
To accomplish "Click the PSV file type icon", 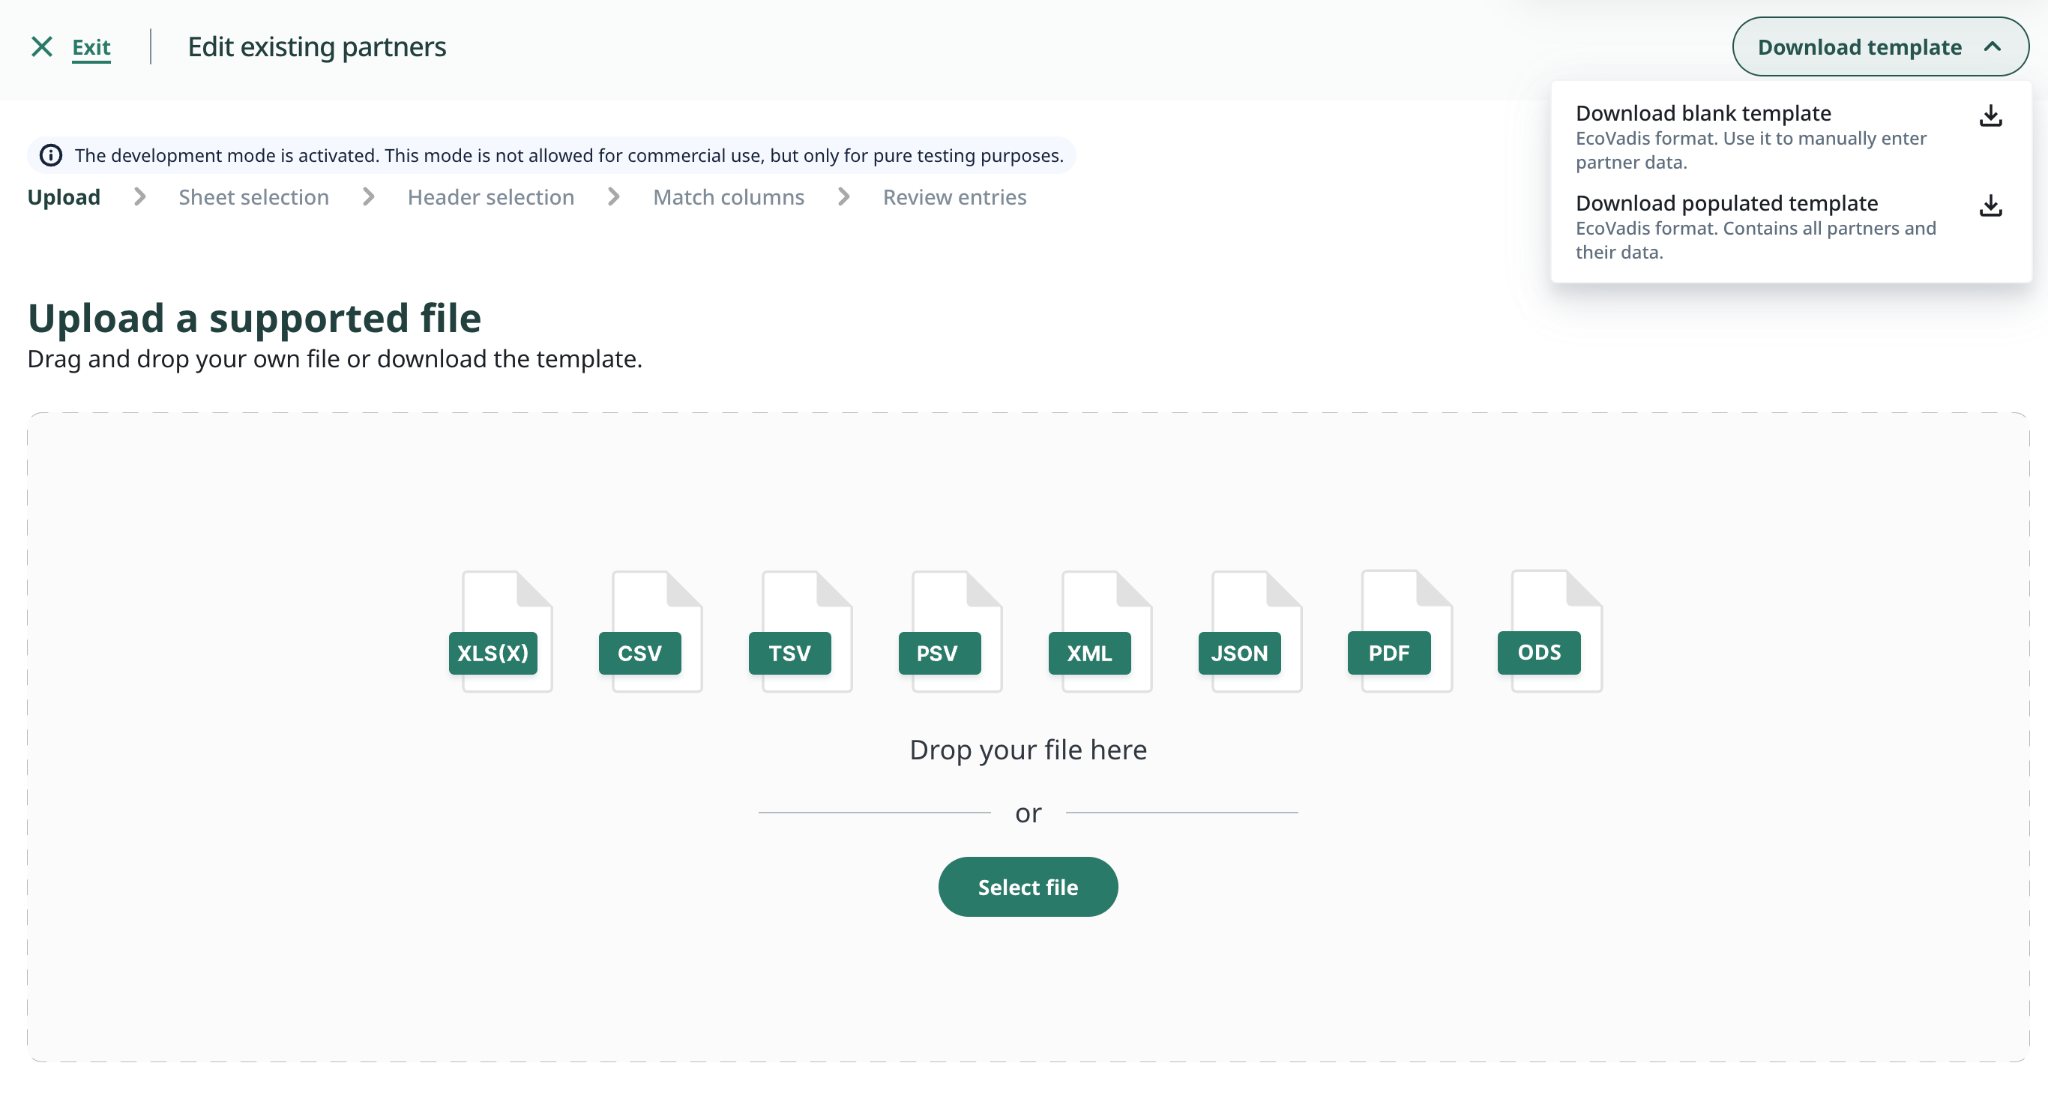I will pos(951,631).
